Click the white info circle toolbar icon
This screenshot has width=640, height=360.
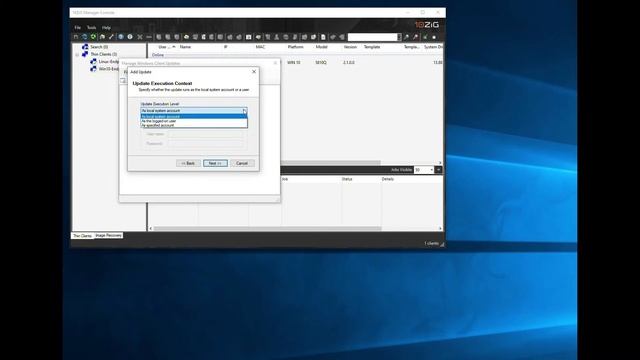point(130,37)
